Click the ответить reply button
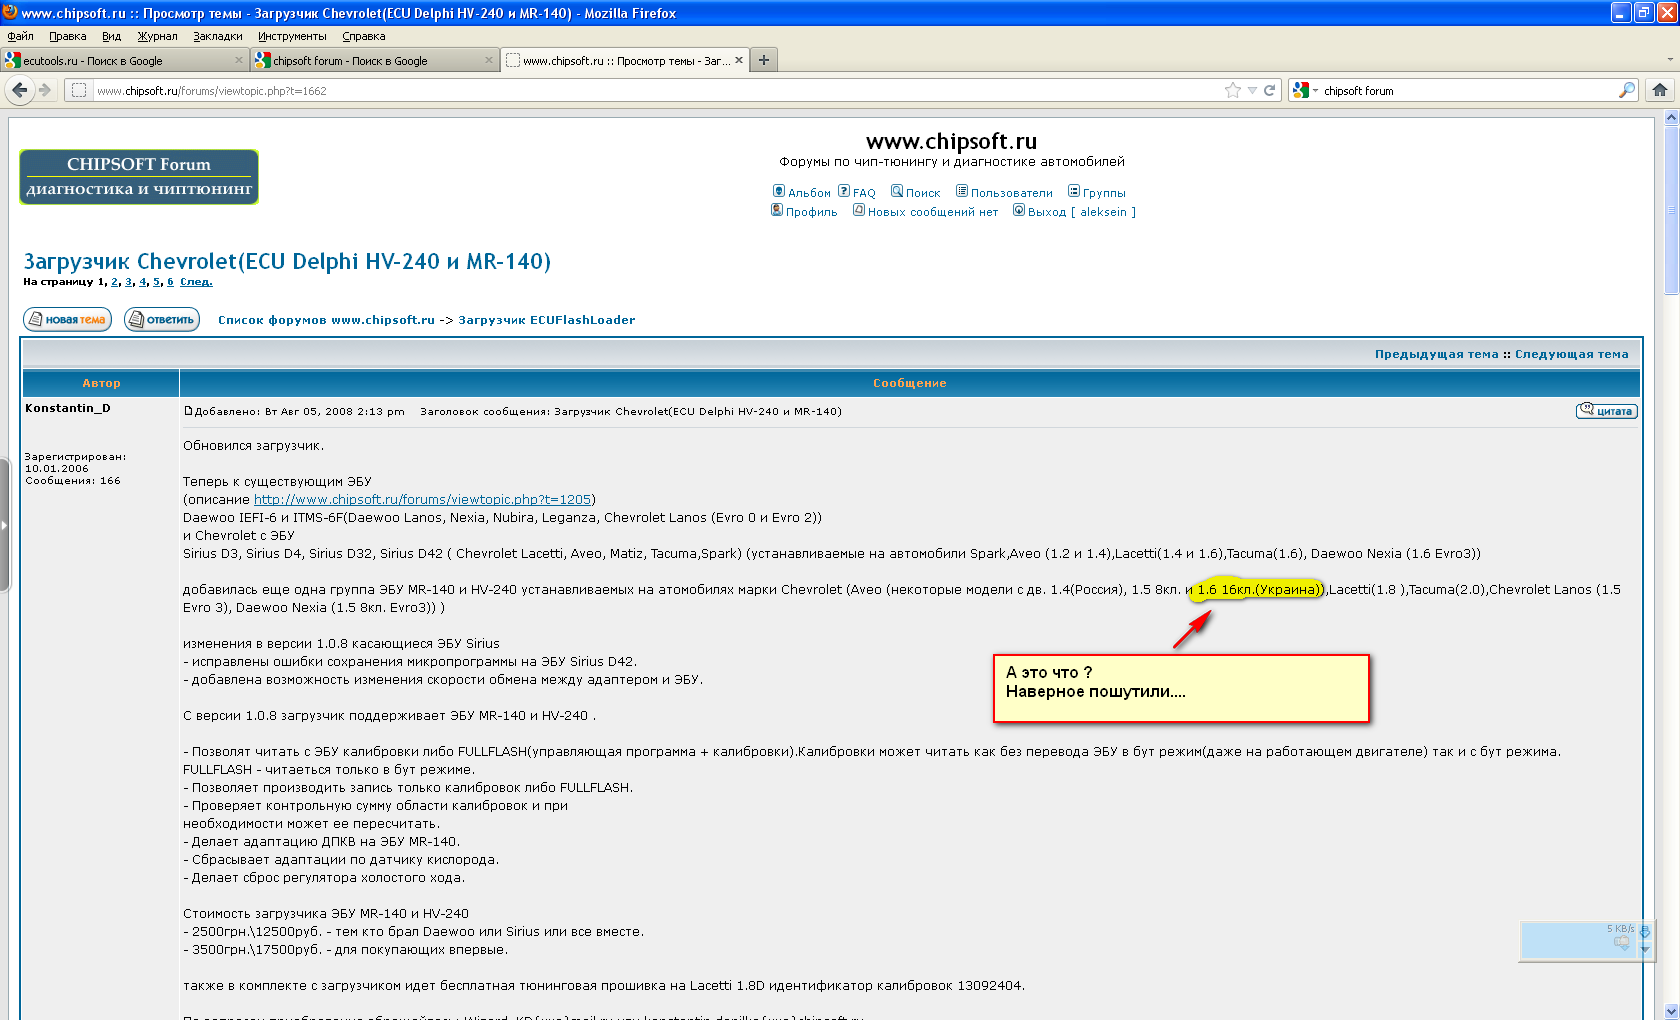 162,319
